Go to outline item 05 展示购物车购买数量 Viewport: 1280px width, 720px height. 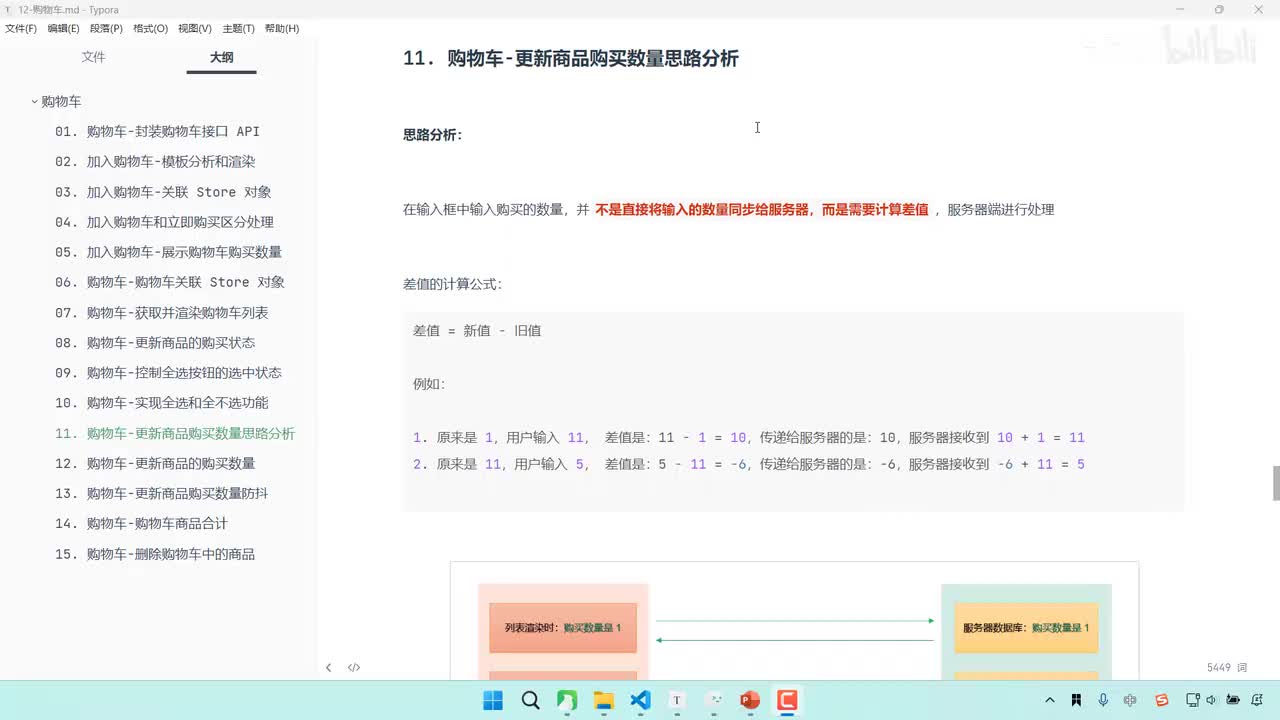168,252
